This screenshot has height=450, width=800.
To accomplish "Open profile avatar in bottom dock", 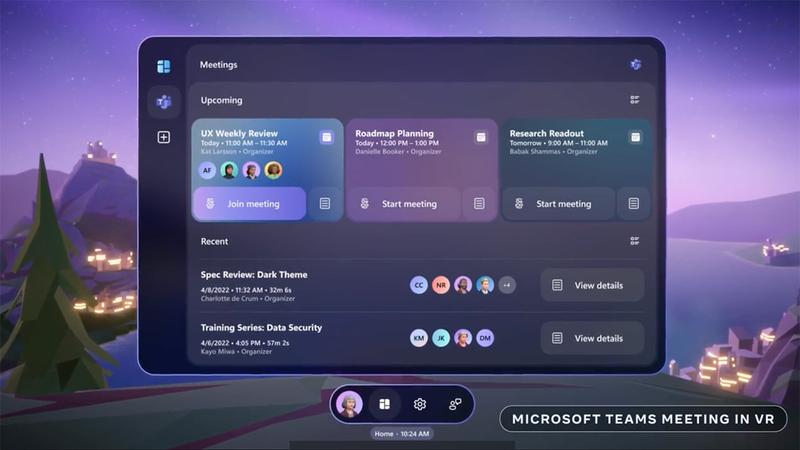I will pos(349,404).
